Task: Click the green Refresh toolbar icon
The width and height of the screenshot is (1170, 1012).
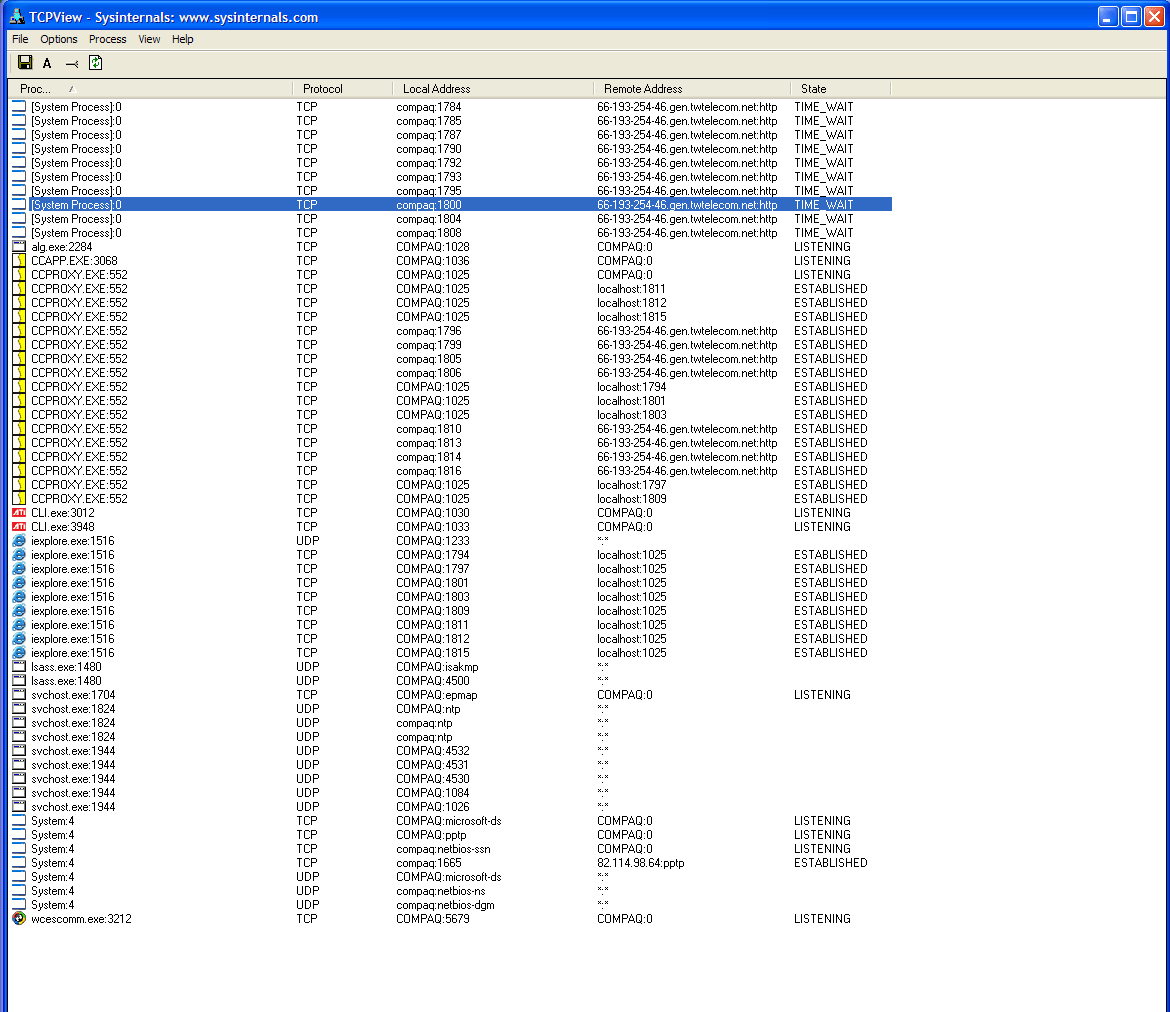Action: 96,63
